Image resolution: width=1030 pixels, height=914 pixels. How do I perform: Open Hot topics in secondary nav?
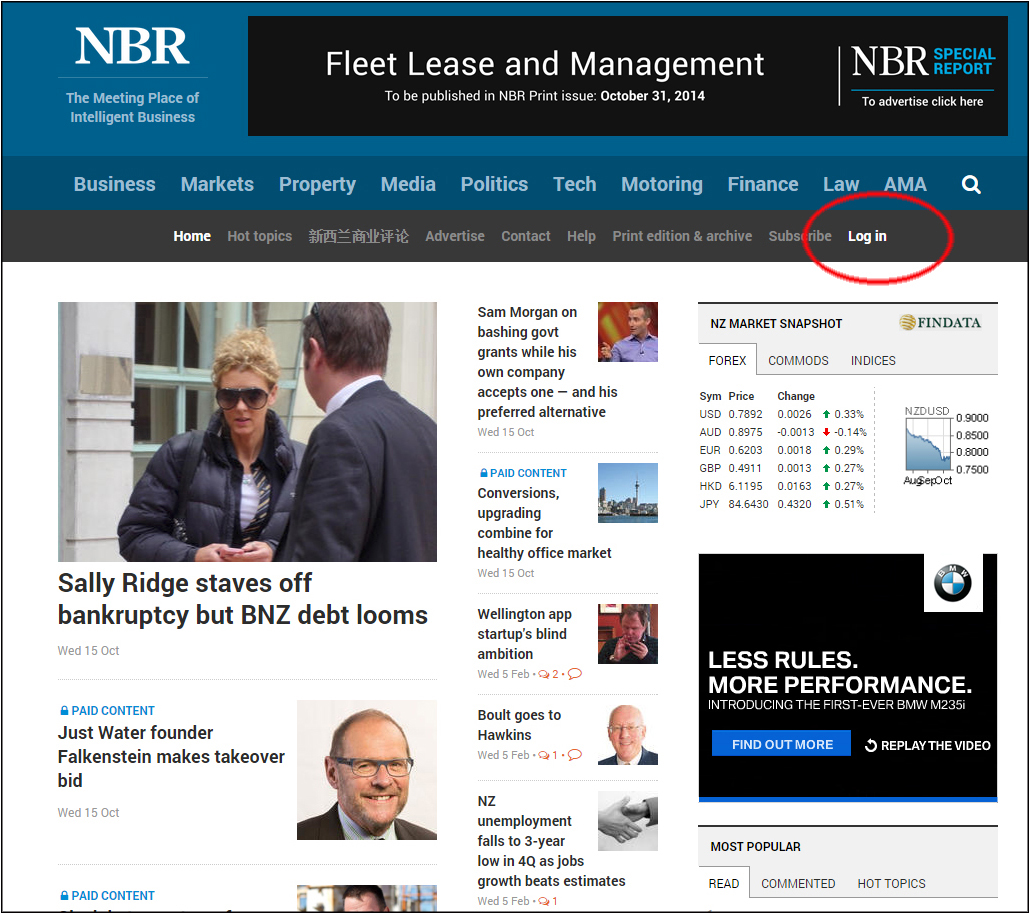259,236
